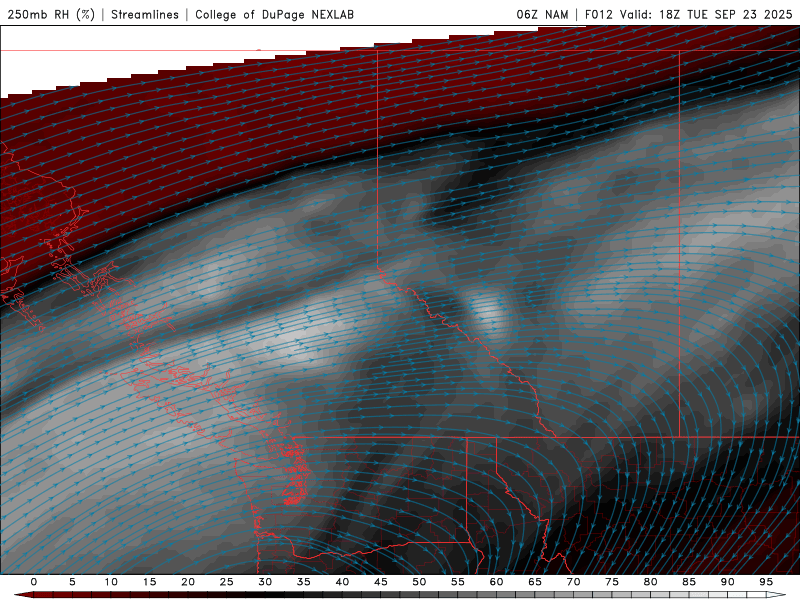The height and width of the screenshot is (600, 800).
Task: Click the colorbar label '50'
Action: [419, 582]
